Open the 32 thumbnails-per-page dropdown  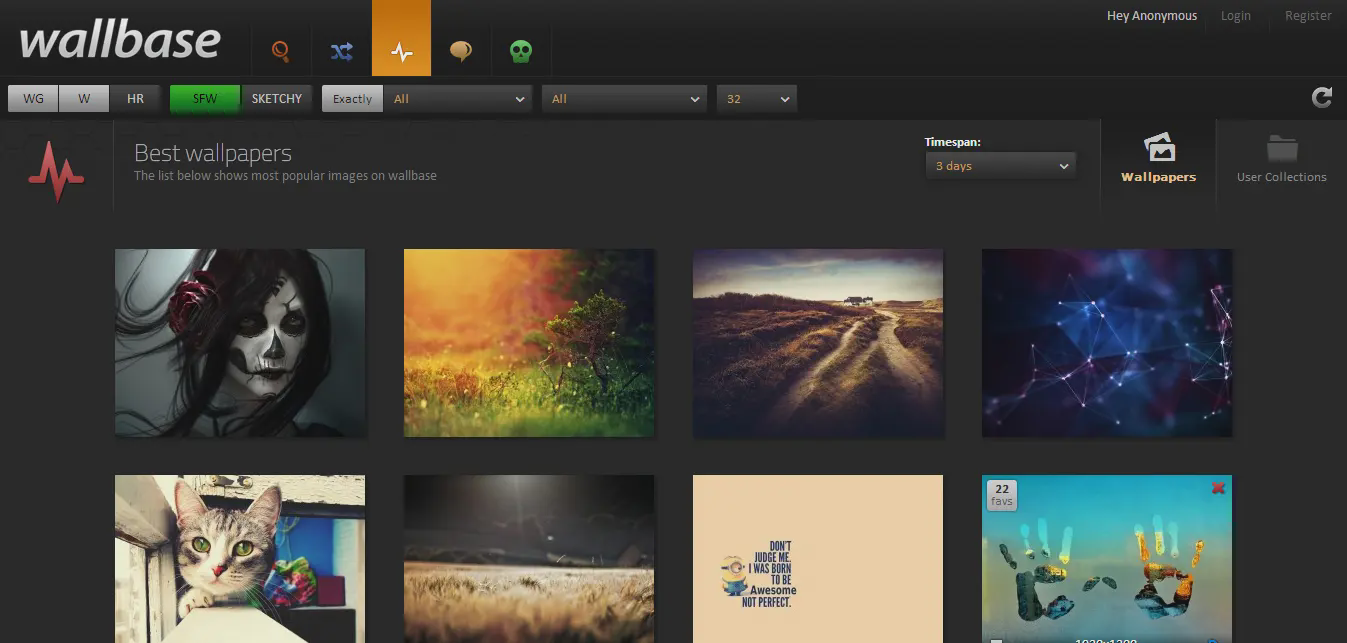click(757, 99)
